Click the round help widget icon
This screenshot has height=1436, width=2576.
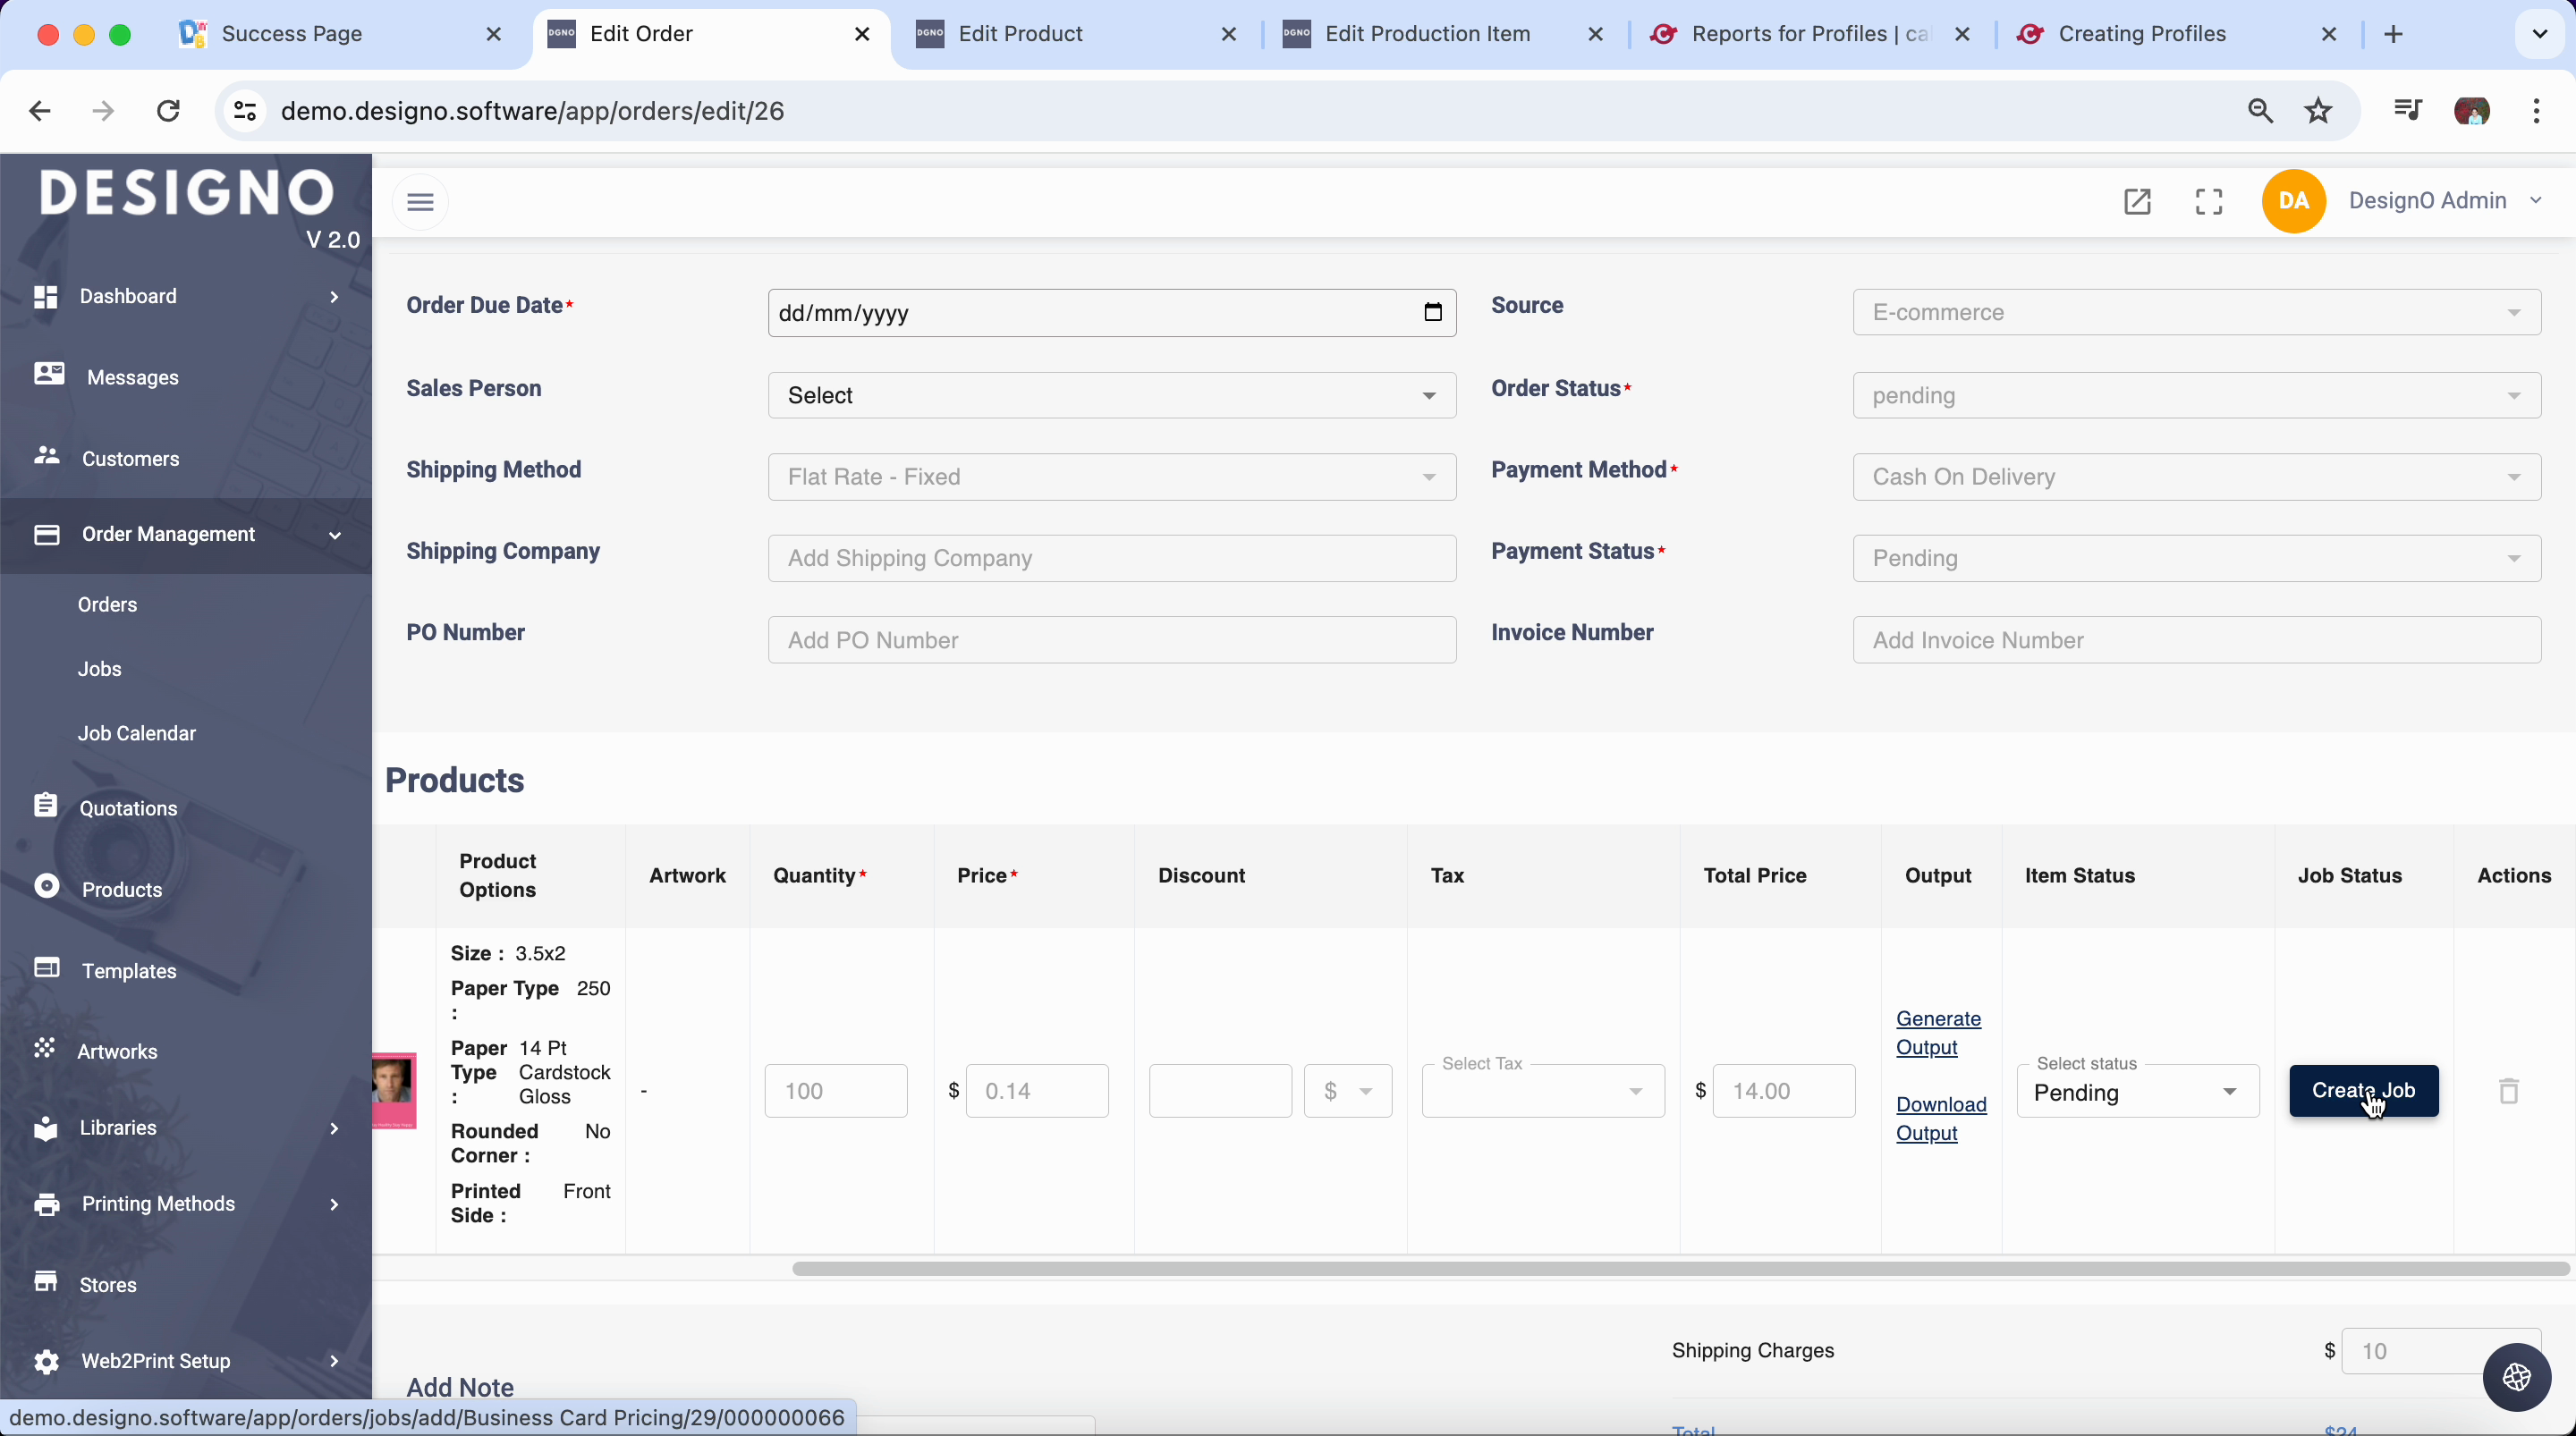pos(2516,1377)
